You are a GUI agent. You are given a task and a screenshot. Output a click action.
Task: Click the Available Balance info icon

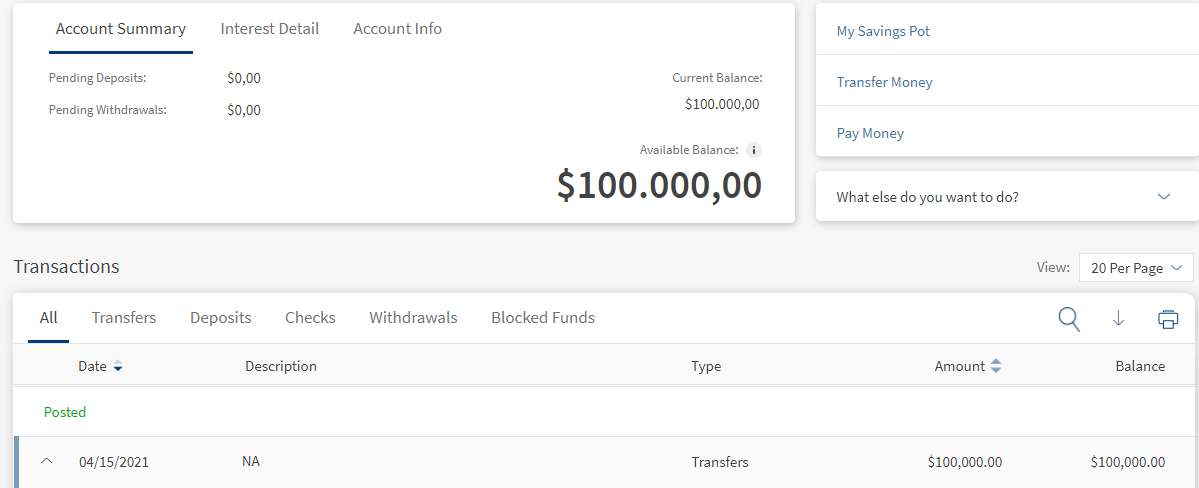pos(754,150)
